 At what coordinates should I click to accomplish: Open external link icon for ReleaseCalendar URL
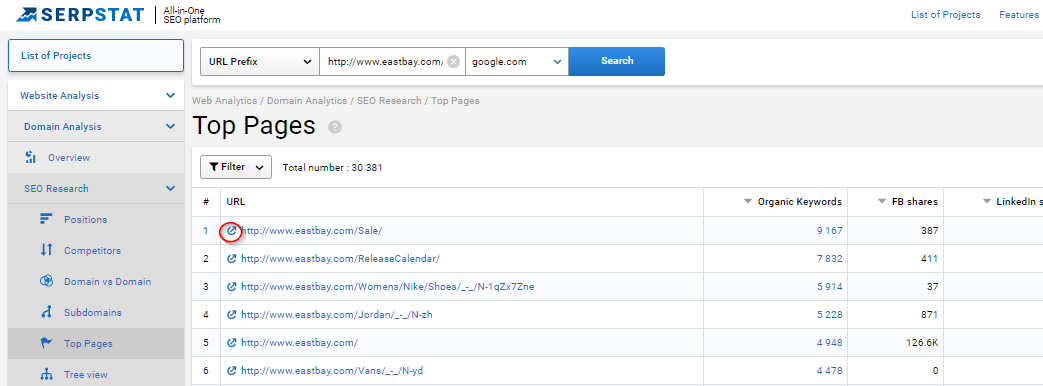232,259
